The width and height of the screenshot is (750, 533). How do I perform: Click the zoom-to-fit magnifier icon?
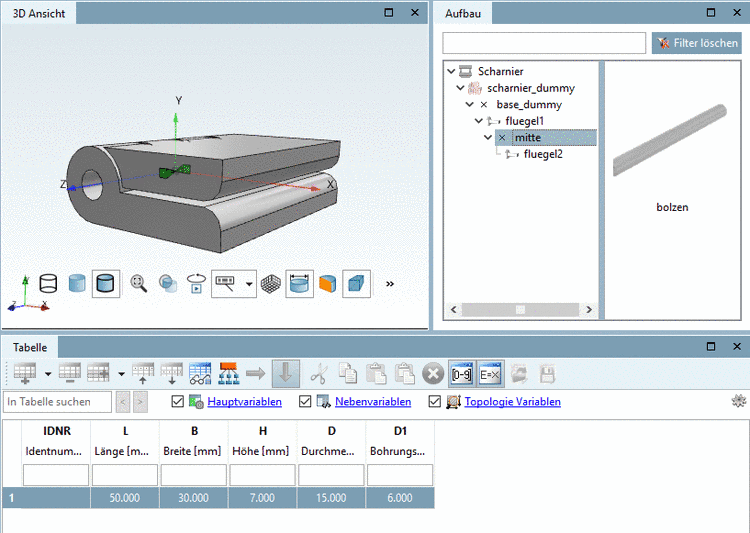138,284
